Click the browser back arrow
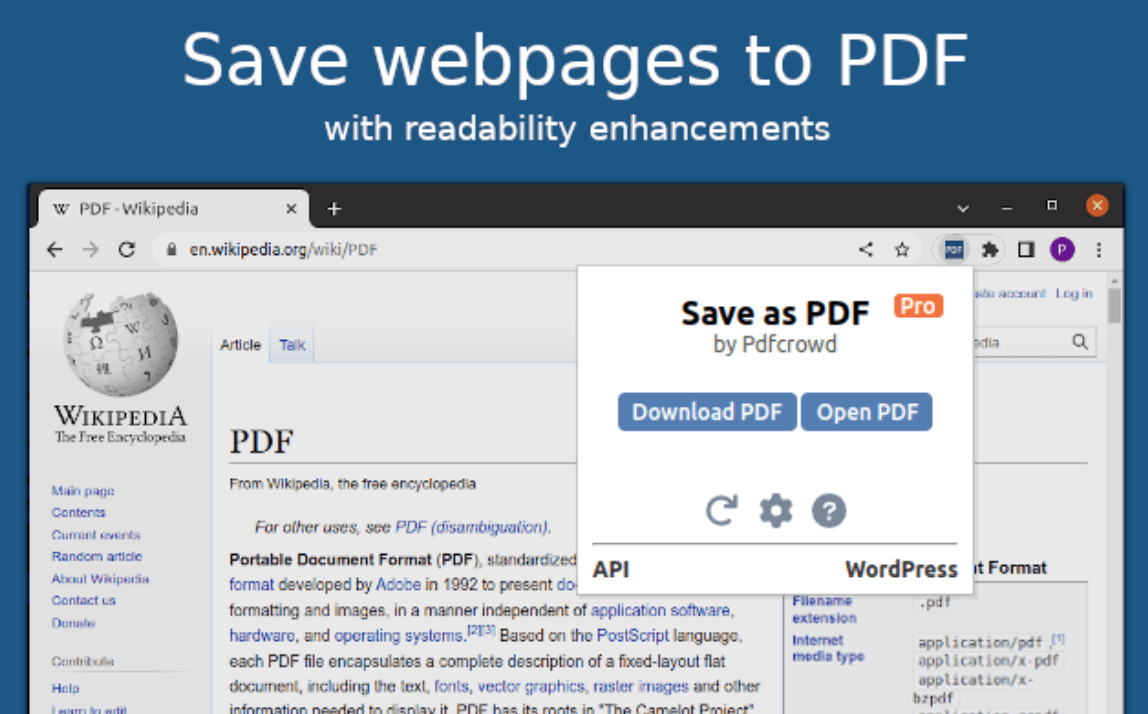1148x714 pixels. 55,250
